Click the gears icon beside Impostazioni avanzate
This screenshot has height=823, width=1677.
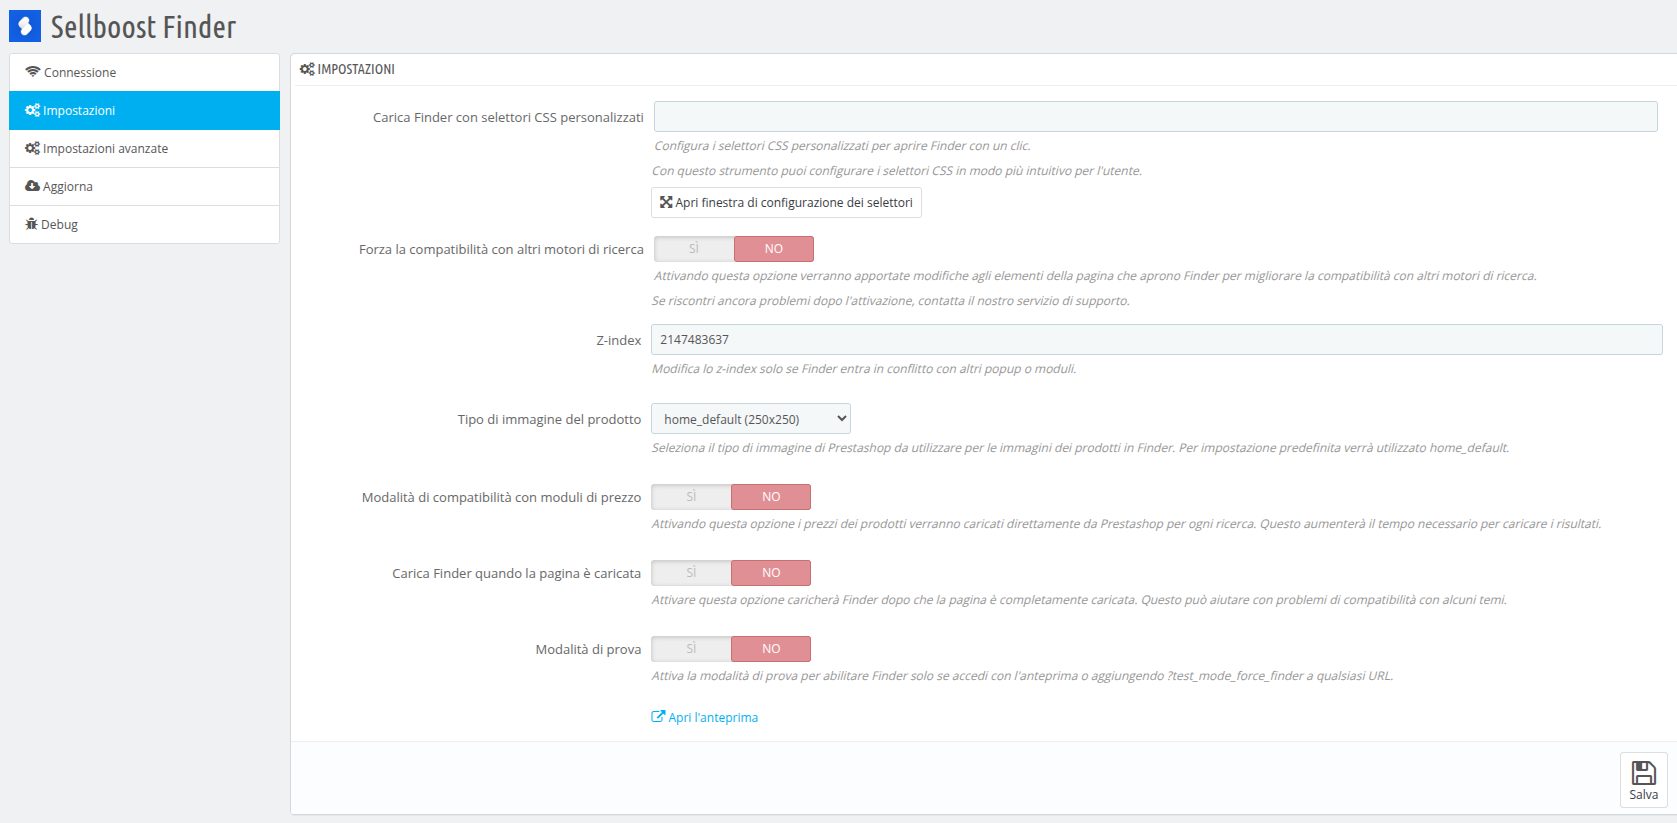[x=33, y=148]
